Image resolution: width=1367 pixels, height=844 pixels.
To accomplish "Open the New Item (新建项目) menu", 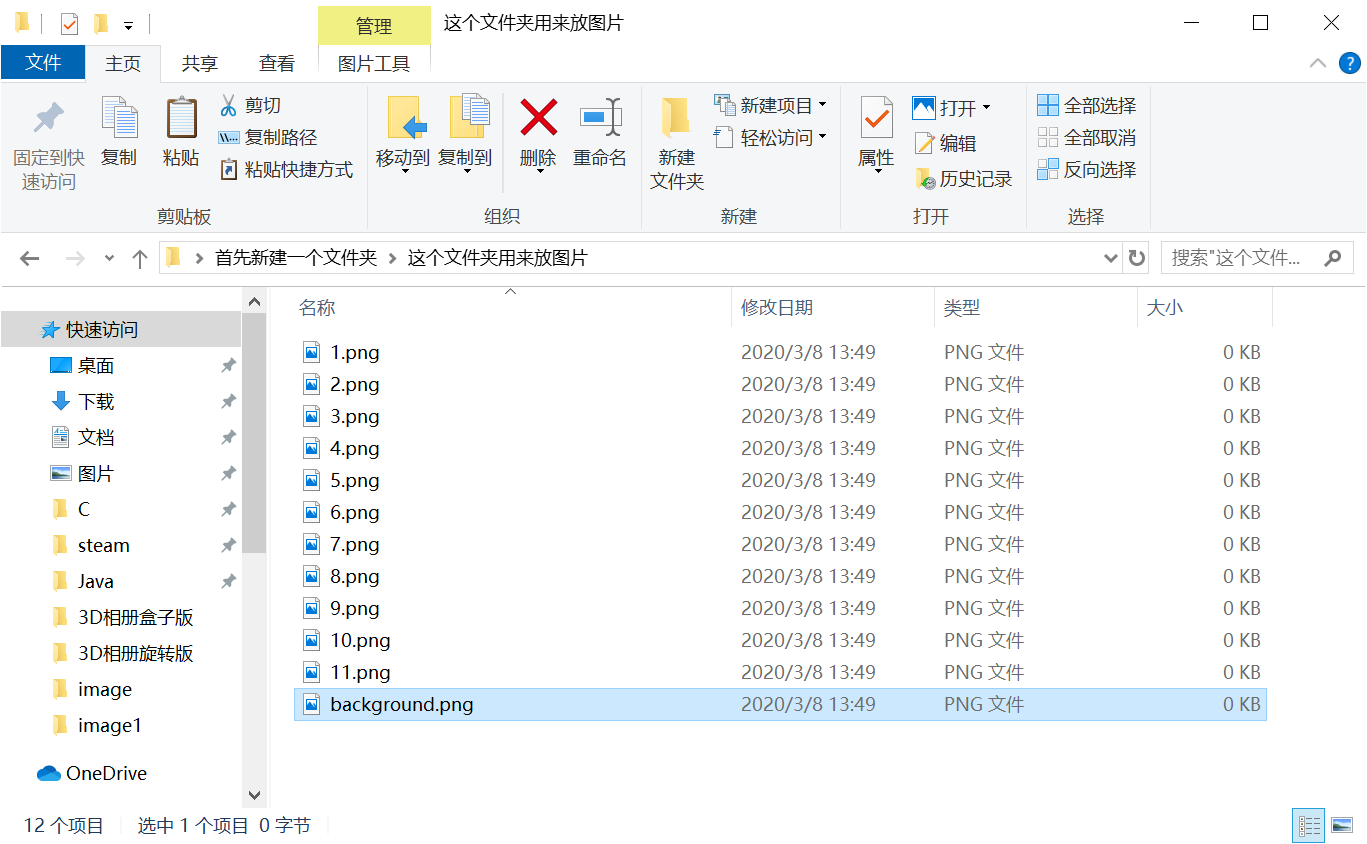I will [771, 105].
